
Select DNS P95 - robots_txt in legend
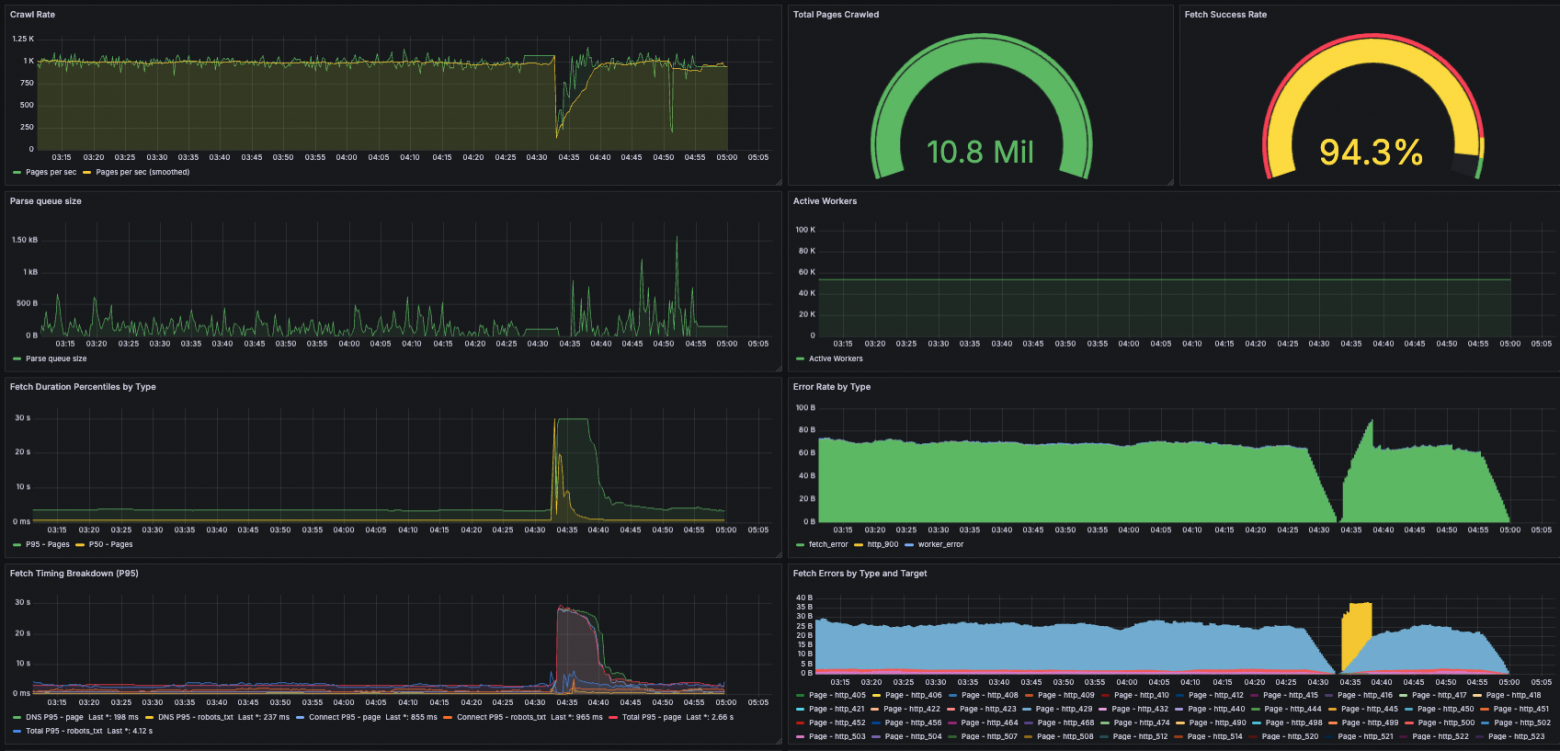coord(193,717)
